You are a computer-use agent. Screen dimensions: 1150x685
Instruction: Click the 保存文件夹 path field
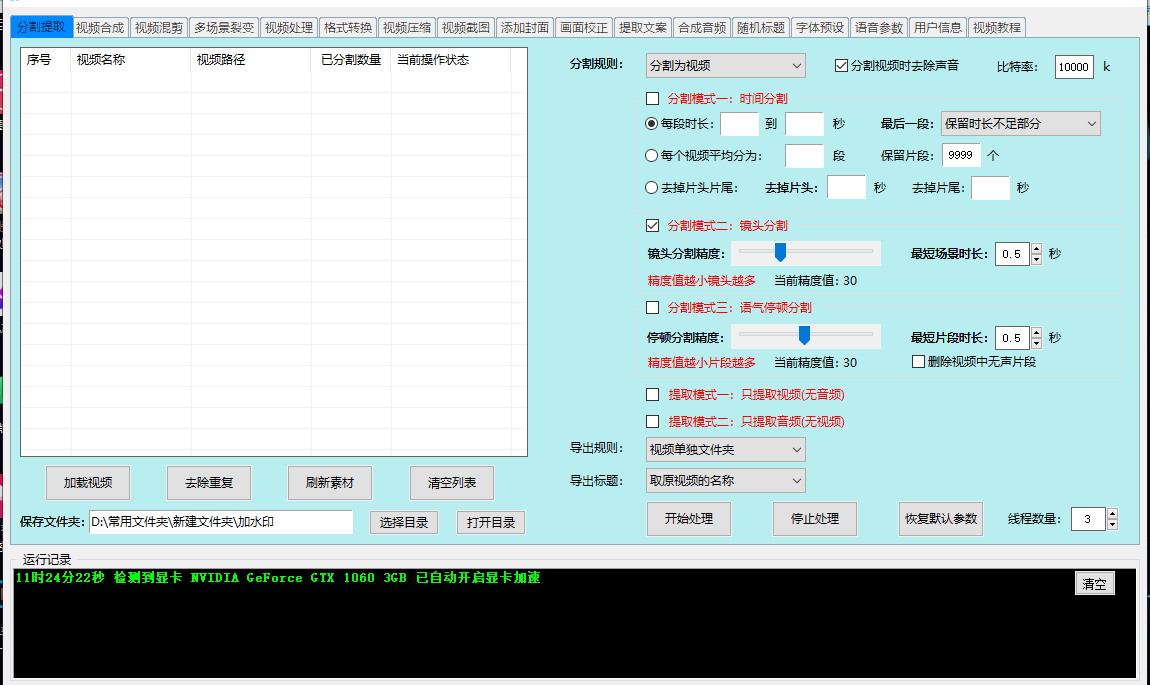click(x=220, y=522)
